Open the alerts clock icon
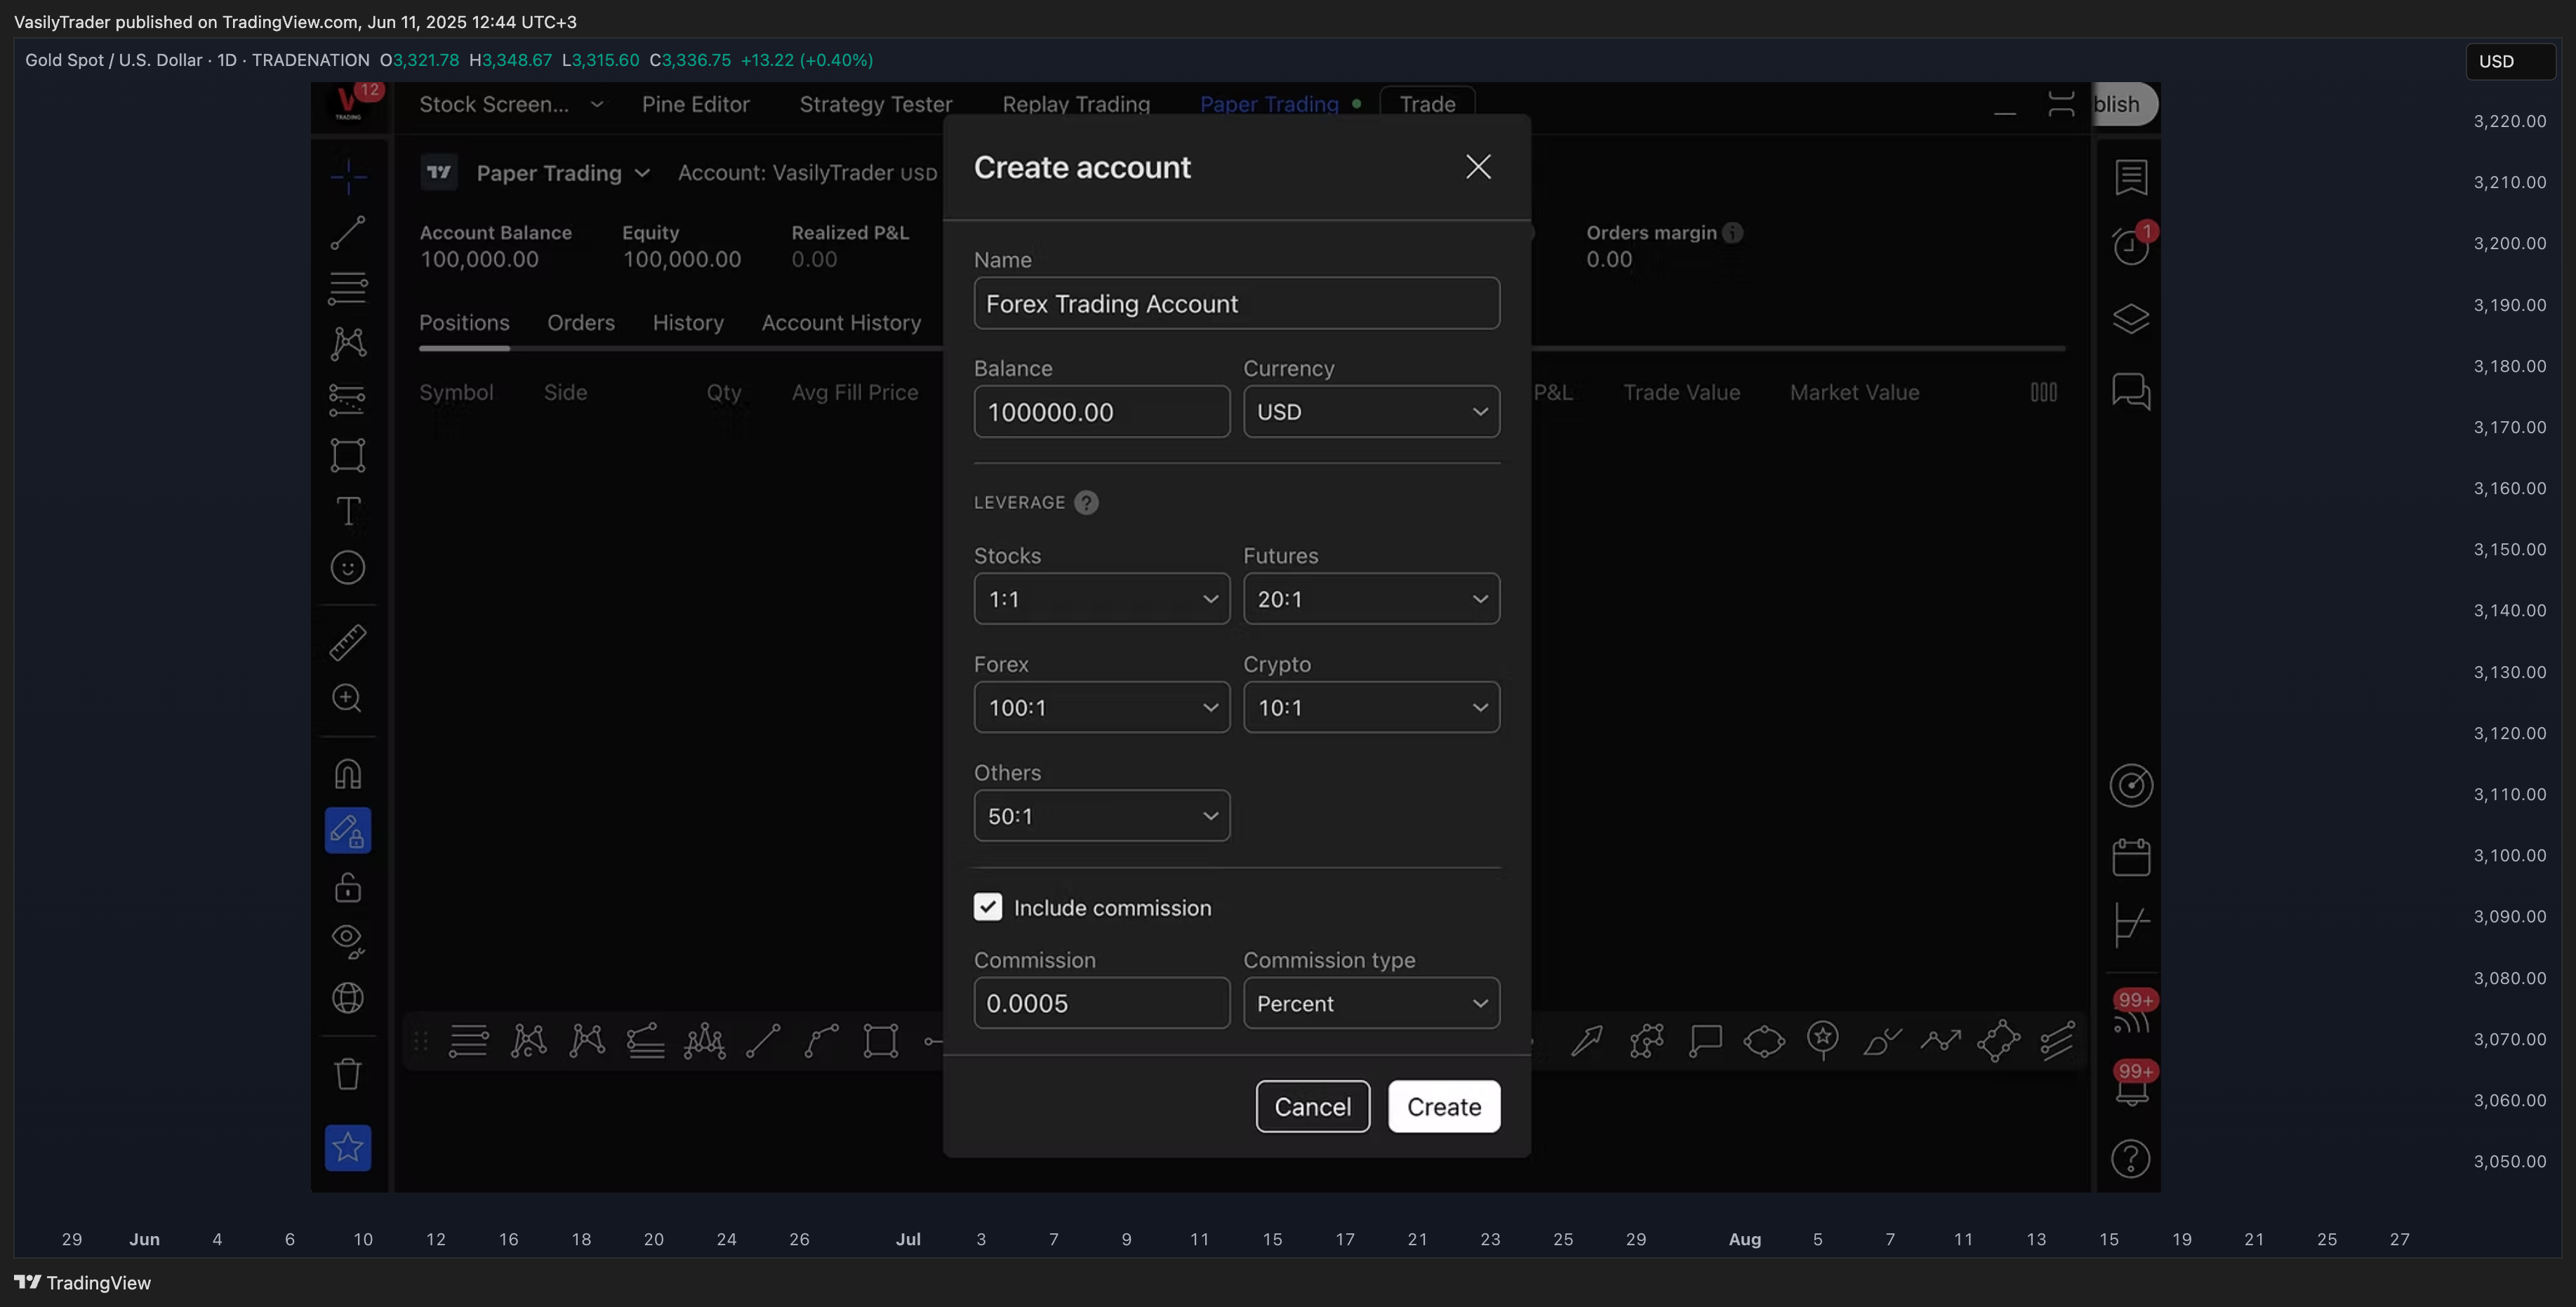The height and width of the screenshot is (1307, 2576). coord(2131,245)
